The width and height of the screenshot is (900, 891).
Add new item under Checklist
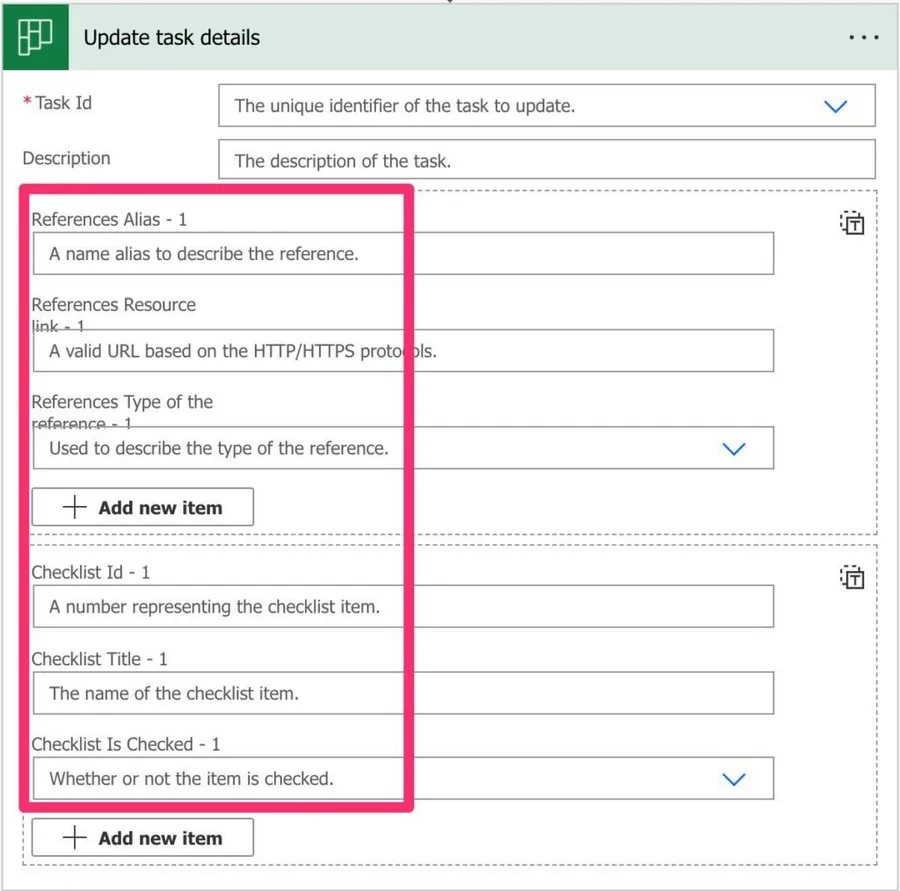coord(143,838)
